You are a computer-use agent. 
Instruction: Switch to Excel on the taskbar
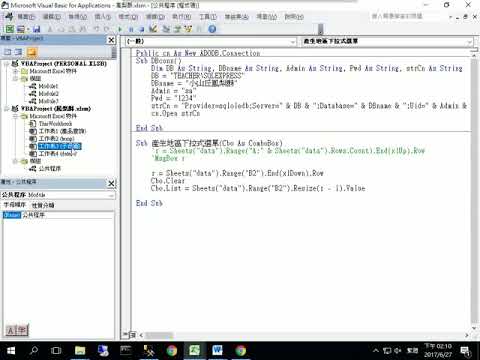[194, 351]
